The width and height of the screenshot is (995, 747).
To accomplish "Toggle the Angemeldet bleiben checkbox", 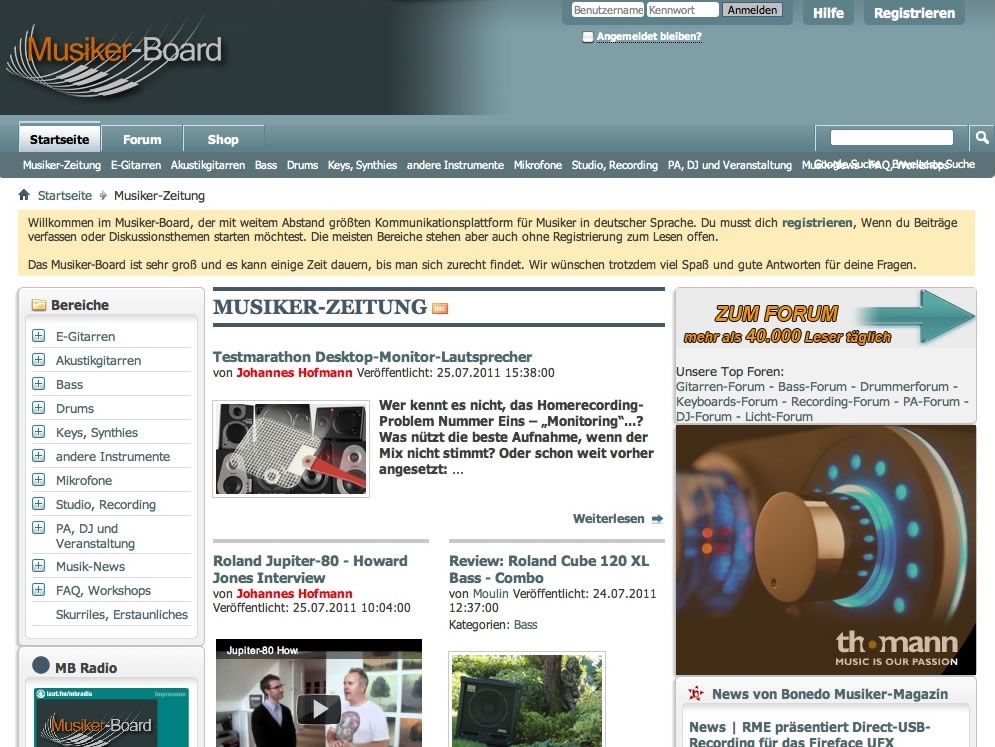I will 588,37.
